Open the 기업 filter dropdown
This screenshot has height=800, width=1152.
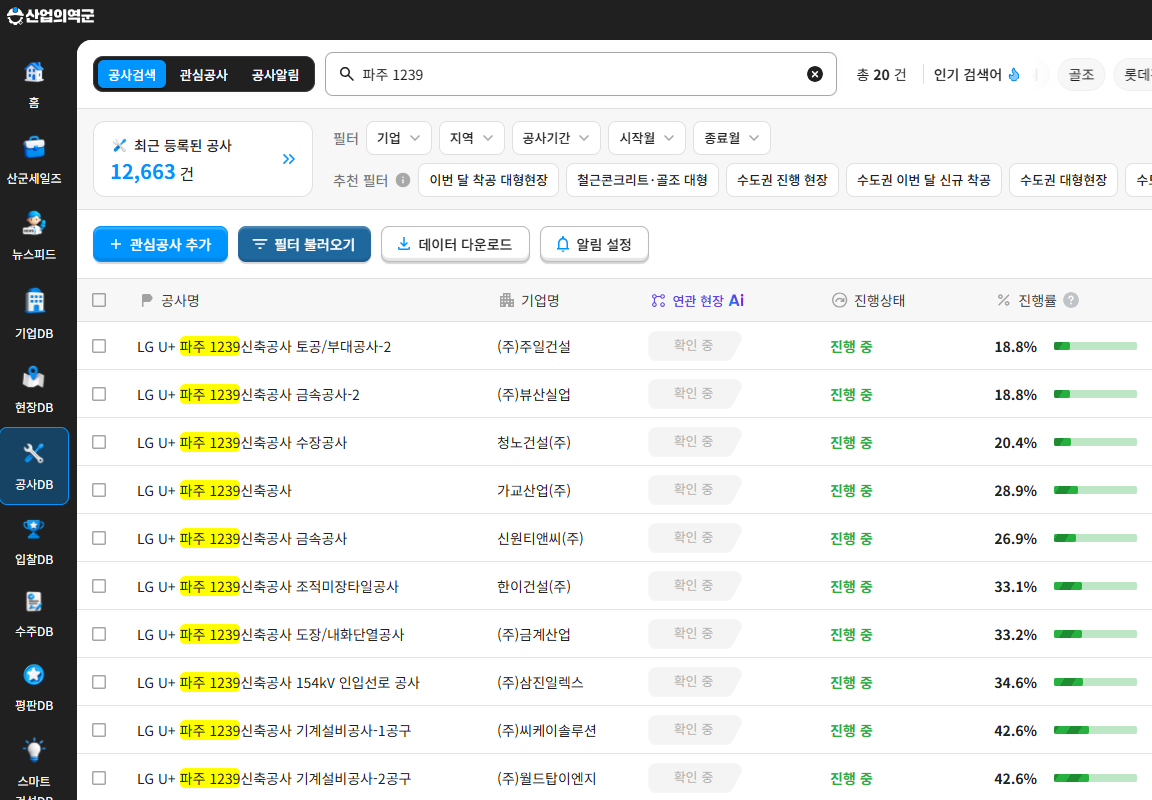pyautogui.click(x=399, y=138)
